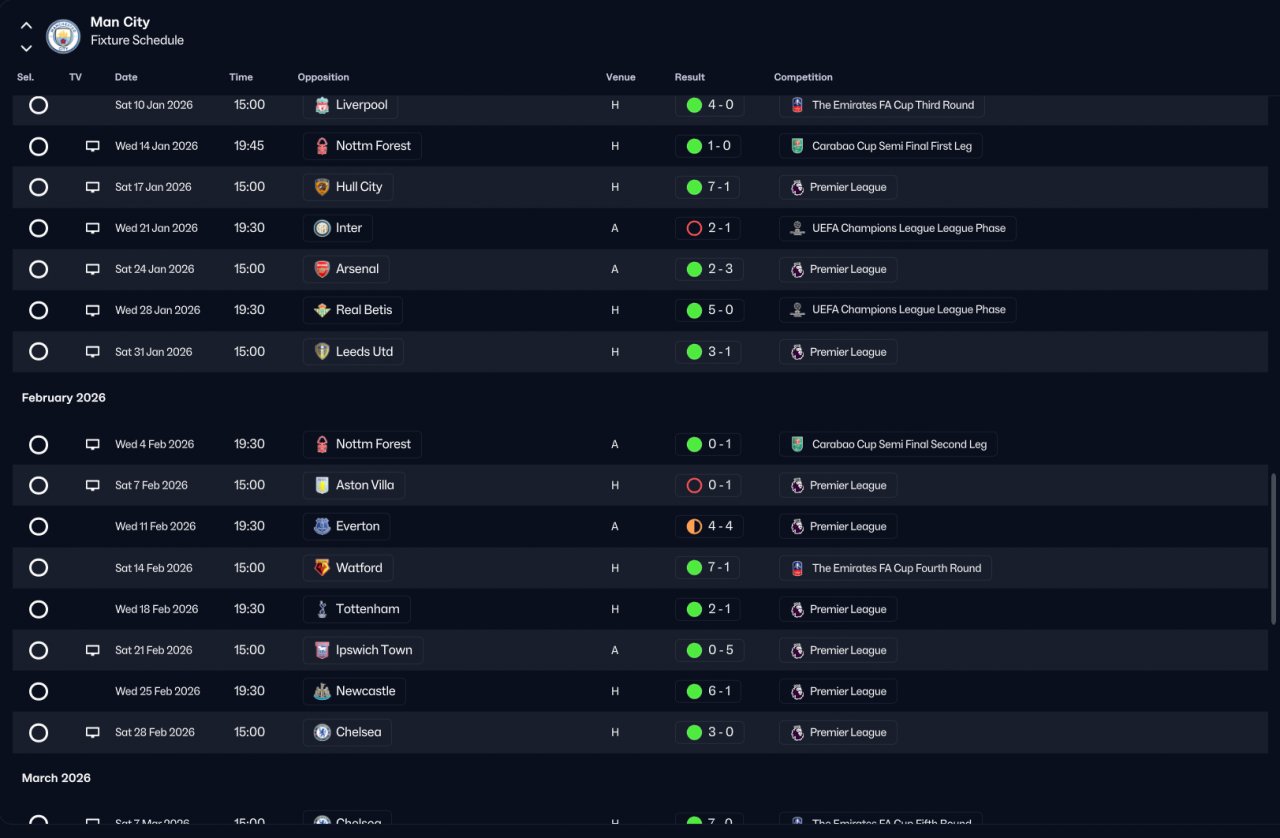Image resolution: width=1280 pixels, height=838 pixels.
Task: Click the Man City club badge
Action: [63, 36]
